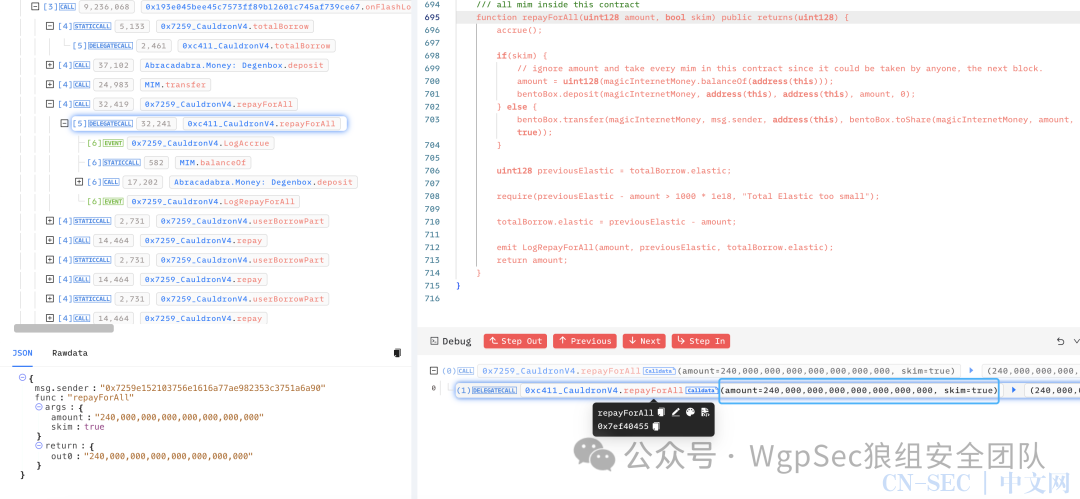Click the play arrow on debug row (0) CALL
1080x499 pixels.
coord(970,371)
